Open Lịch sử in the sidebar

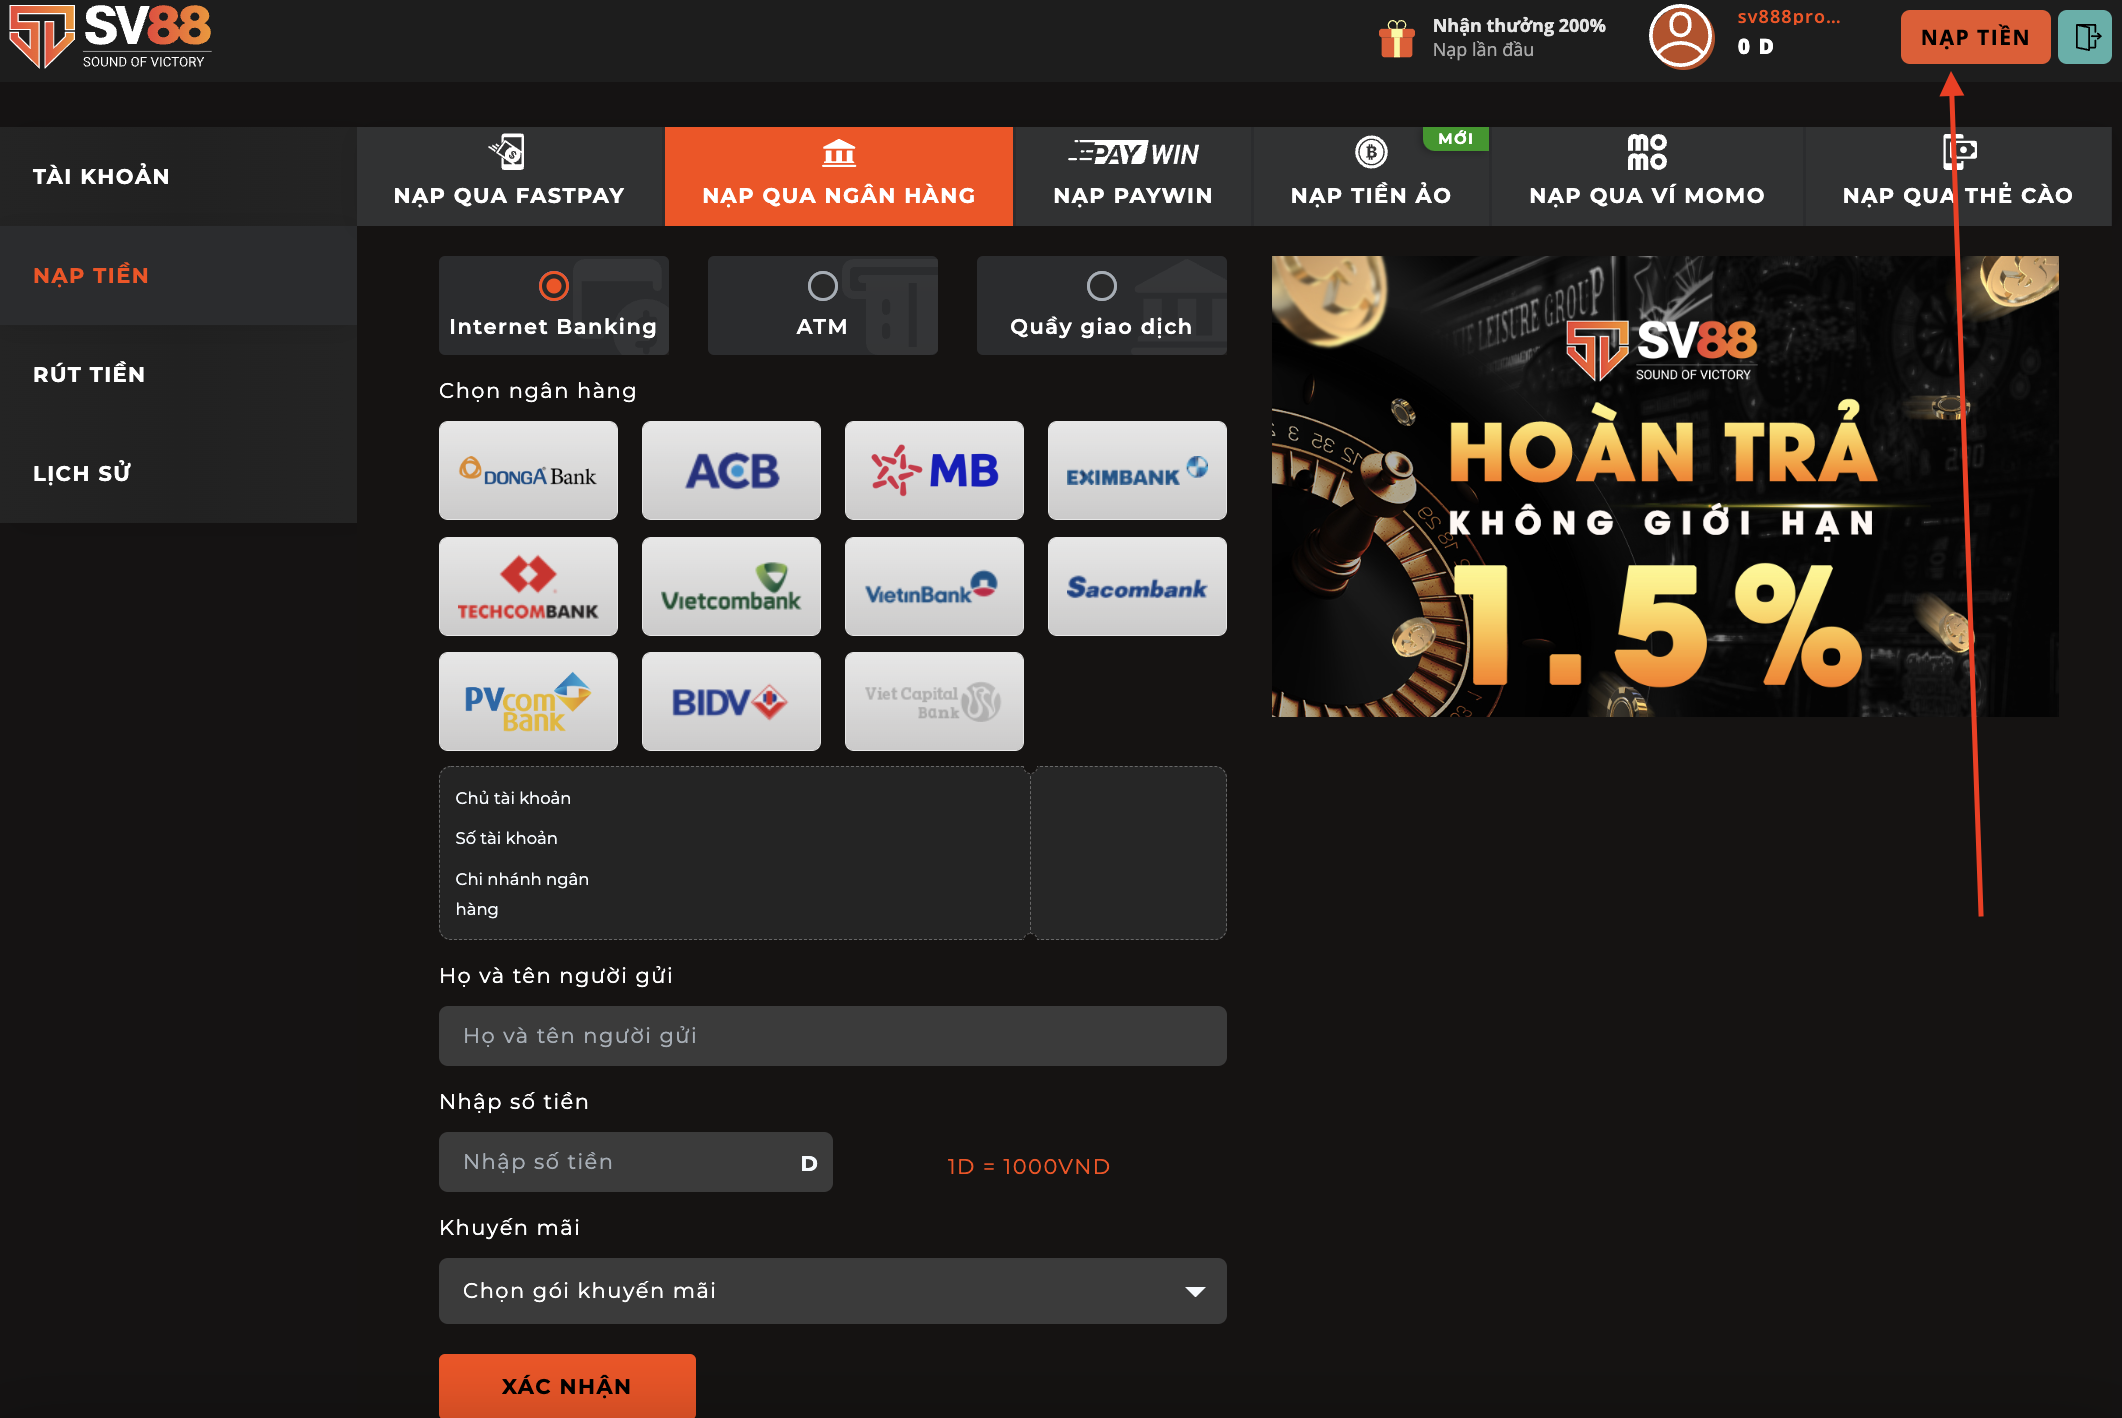tap(178, 473)
